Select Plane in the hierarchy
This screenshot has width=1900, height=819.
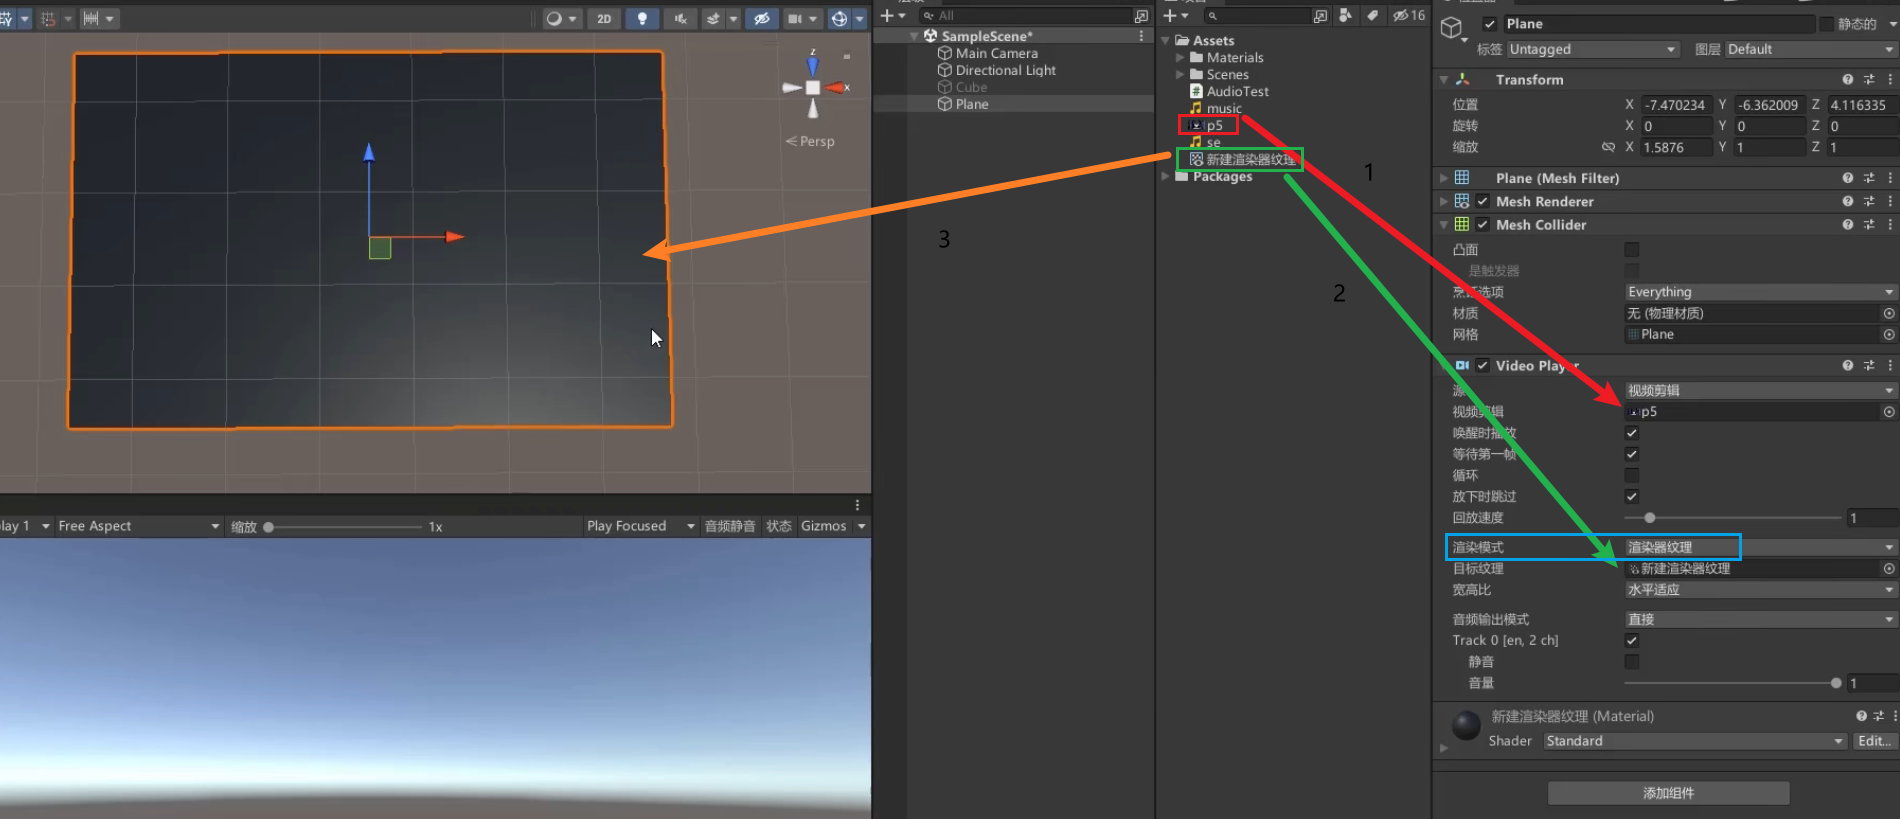(x=971, y=104)
